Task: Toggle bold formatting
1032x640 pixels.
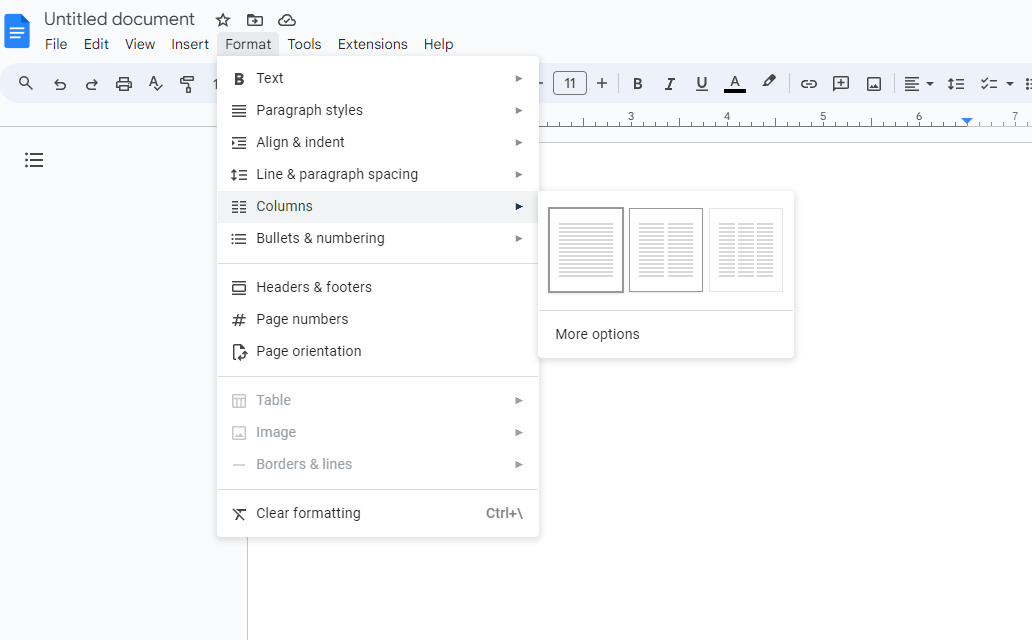Action: pos(637,84)
